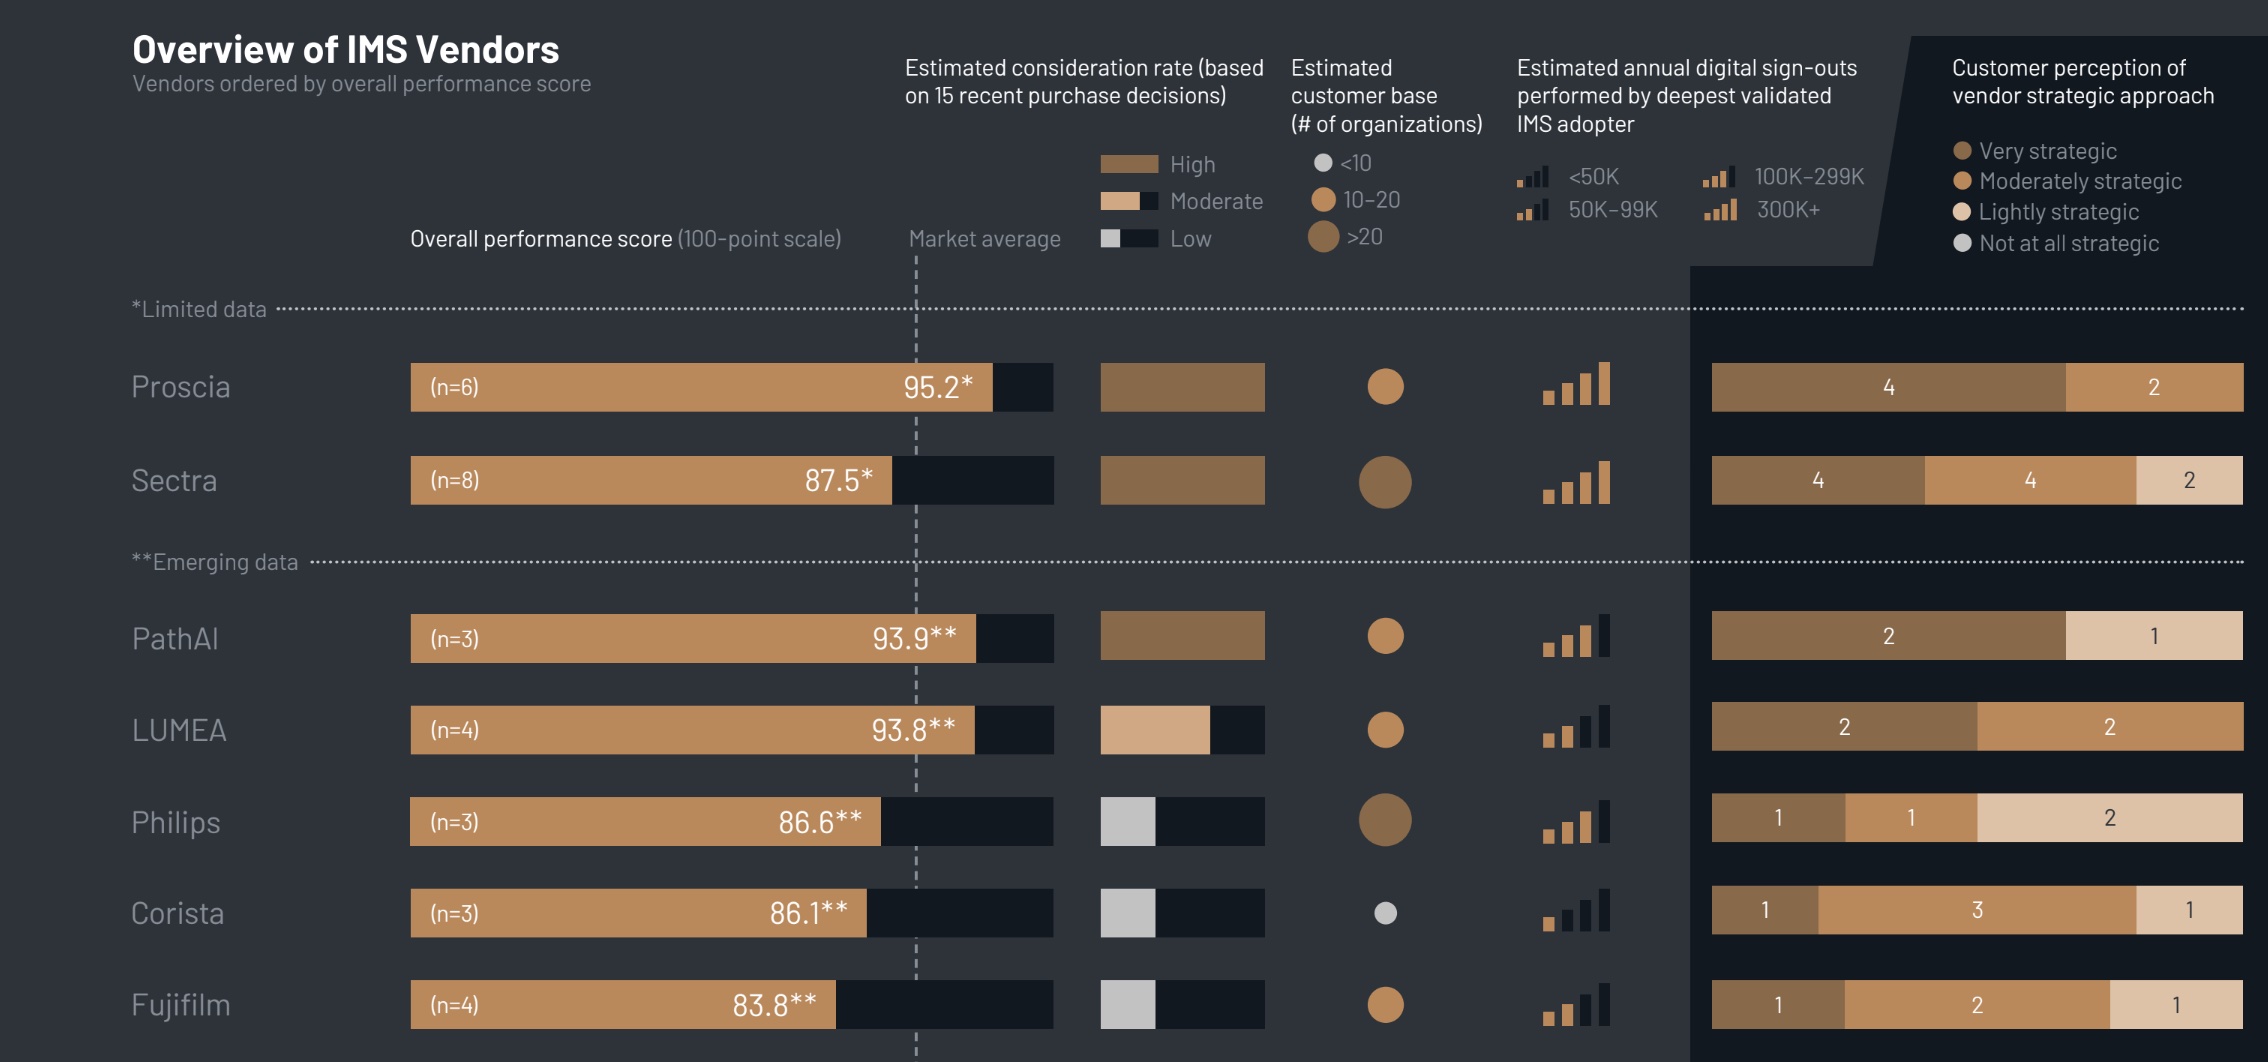Click Proscia's sign-outs signal bar icon
Screen dimensions: 2268x1062
click(x=1576, y=385)
